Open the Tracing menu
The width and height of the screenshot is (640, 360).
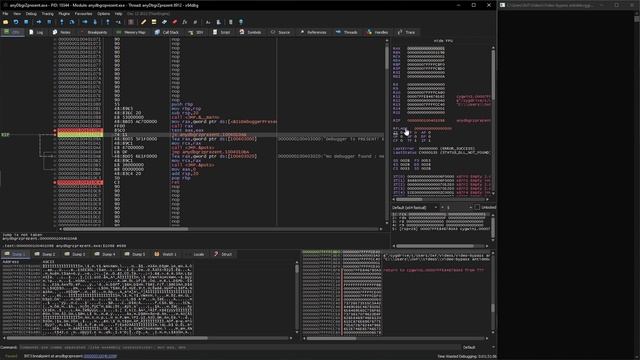click(x=47, y=13)
